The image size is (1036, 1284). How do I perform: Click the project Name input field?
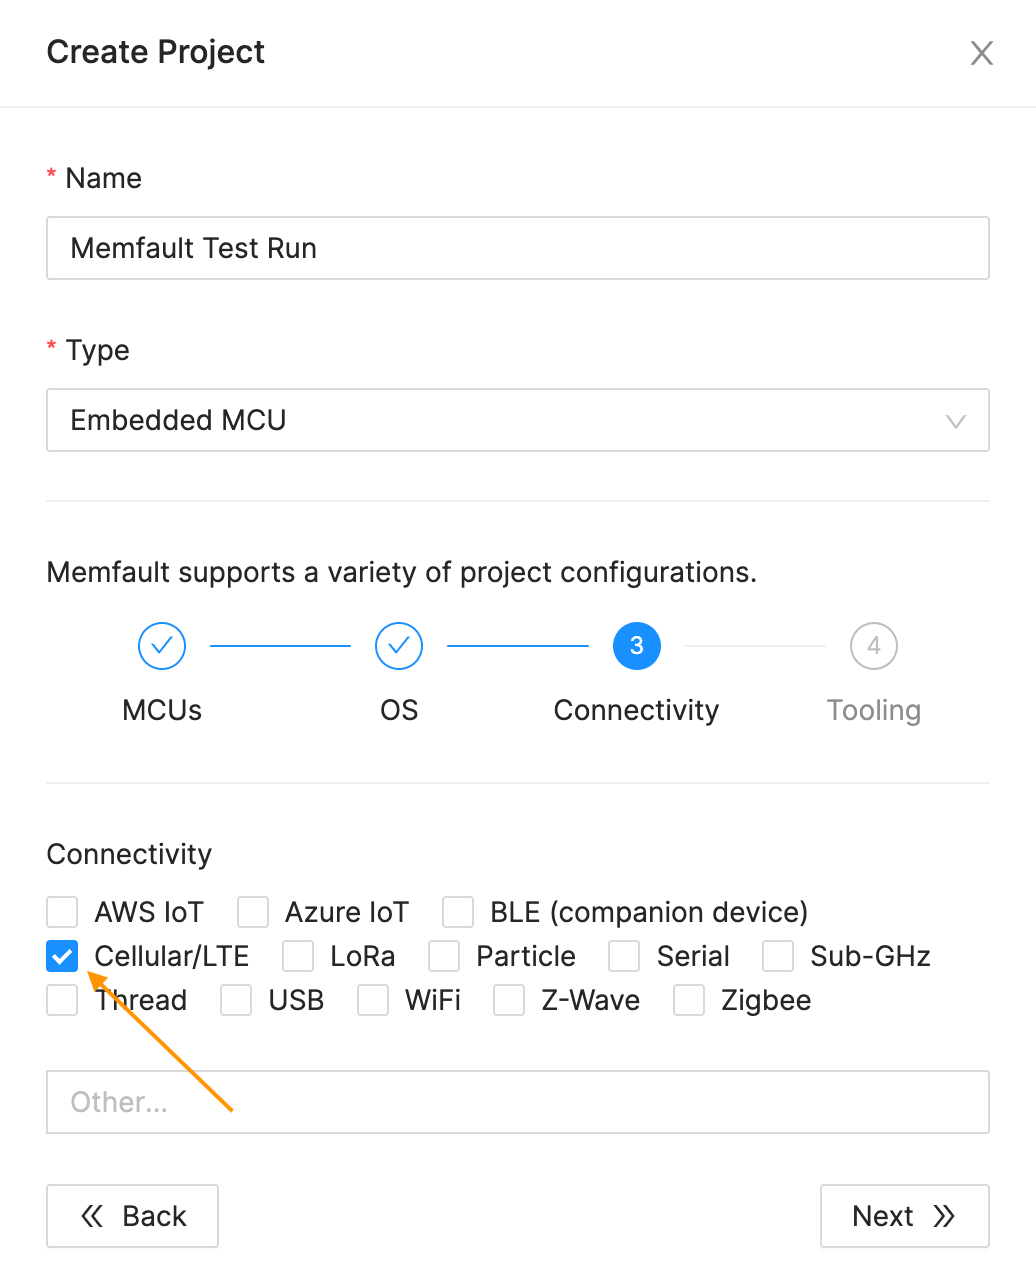(x=517, y=248)
